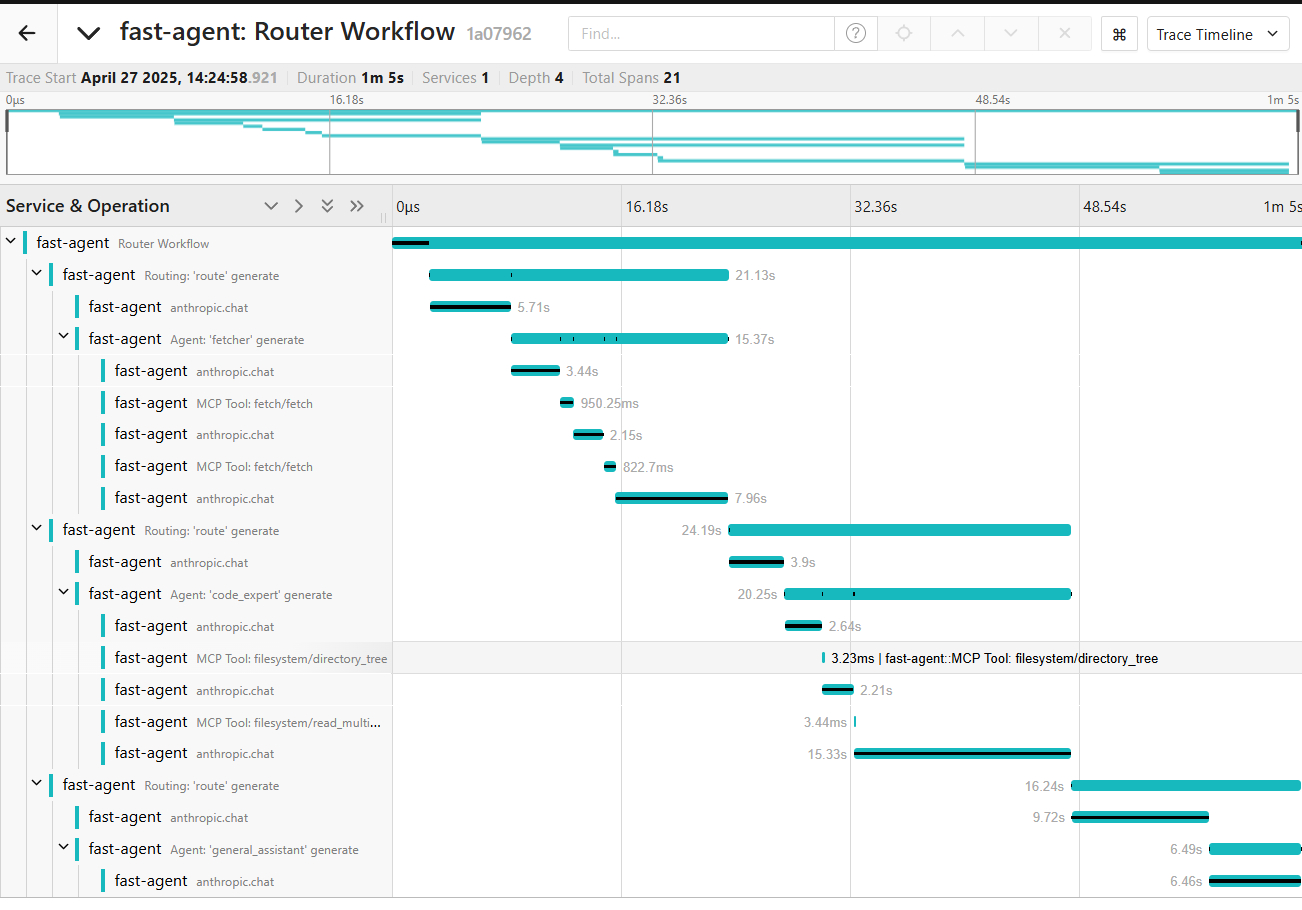The width and height of the screenshot is (1302, 910).
Task: Collapse the Router Workflow root span
Action: pyautogui.click(x=11, y=243)
